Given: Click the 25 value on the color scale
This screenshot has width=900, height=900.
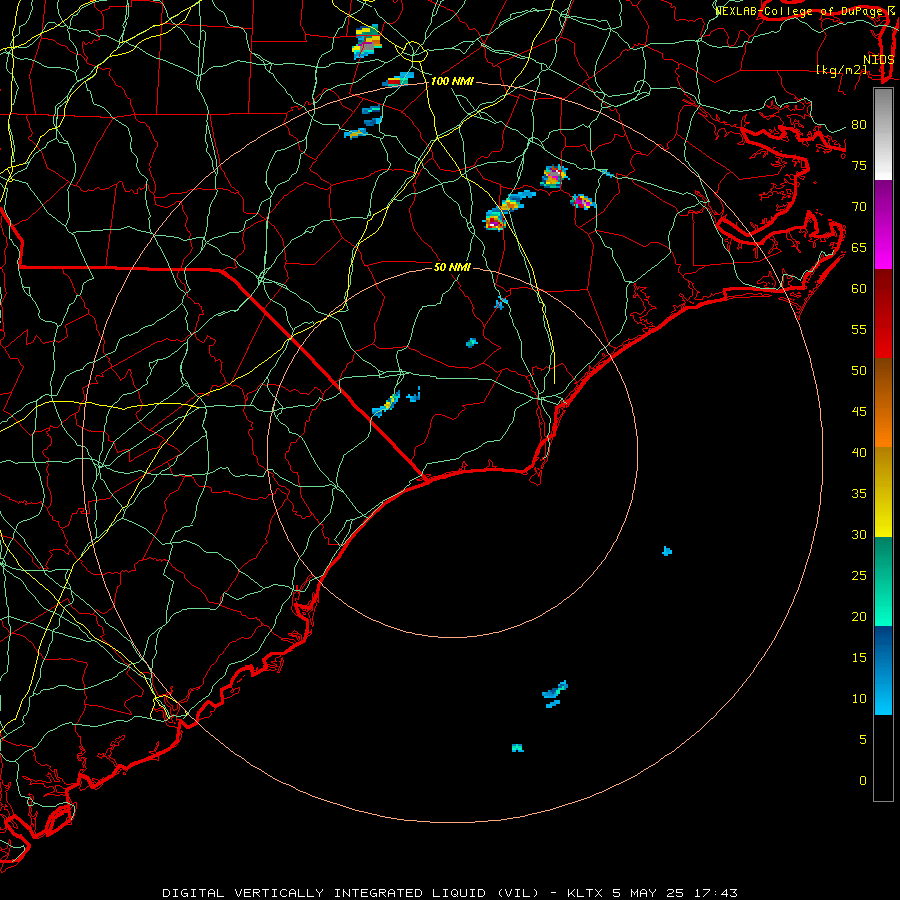Looking at the screenshot, I should point(859,576).
